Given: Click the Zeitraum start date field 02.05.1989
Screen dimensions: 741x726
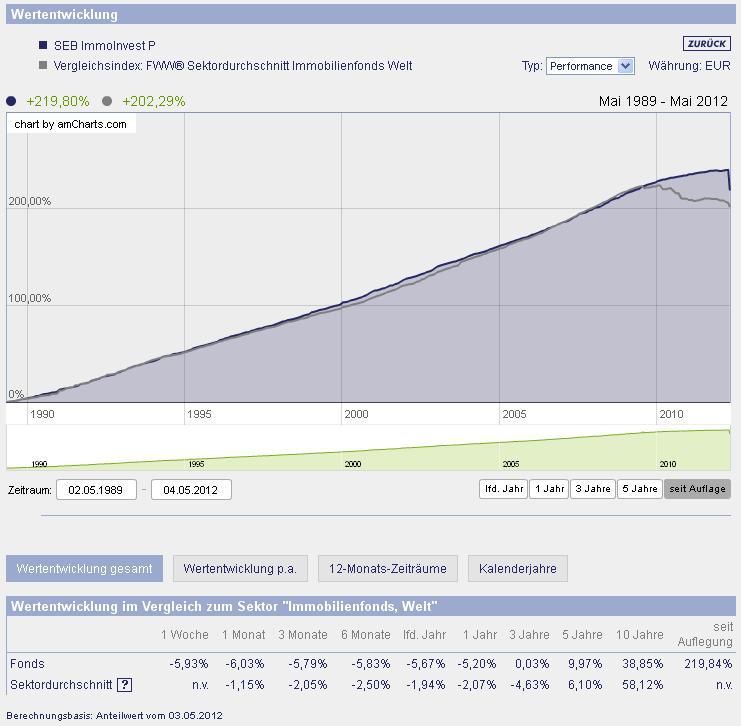Looking at the screenshot, I should point(96,490).
